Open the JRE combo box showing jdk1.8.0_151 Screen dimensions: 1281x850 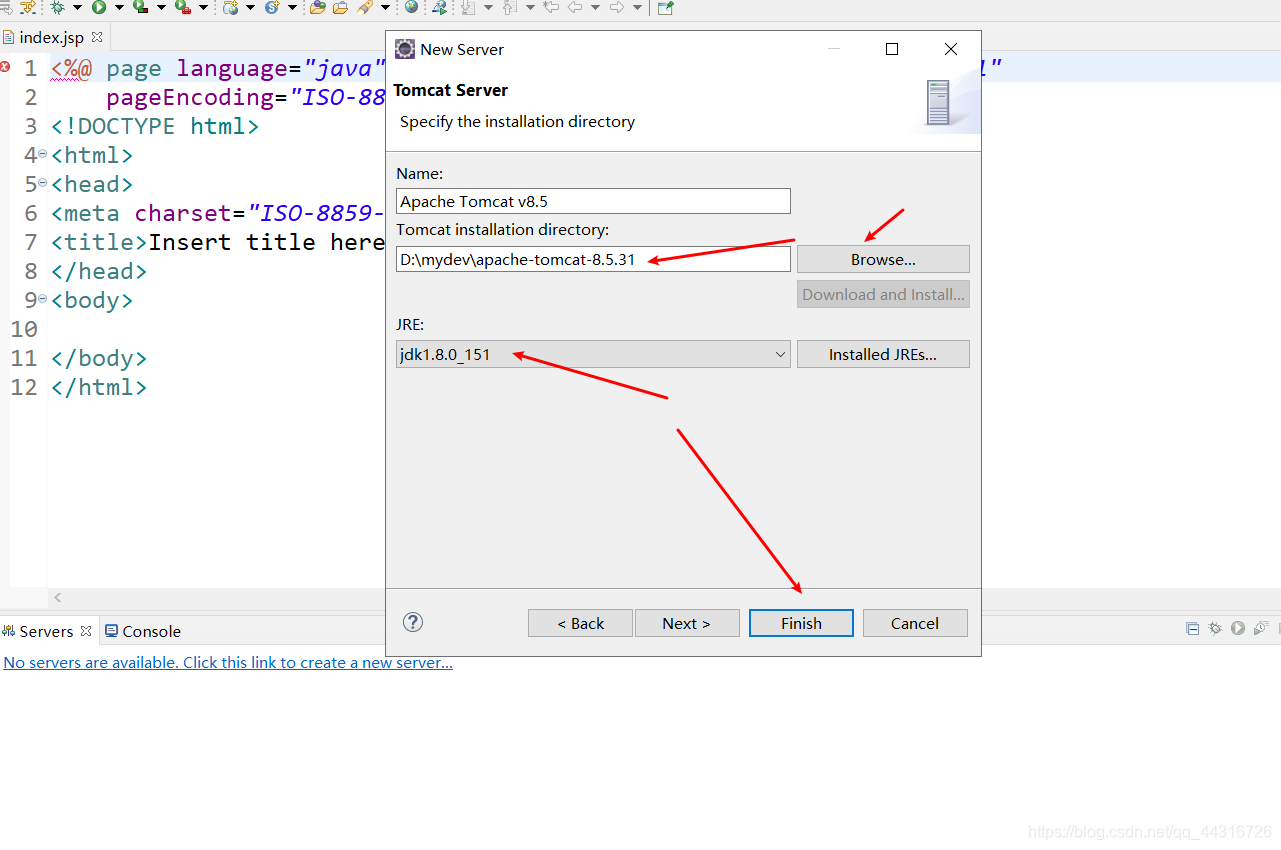593,354
